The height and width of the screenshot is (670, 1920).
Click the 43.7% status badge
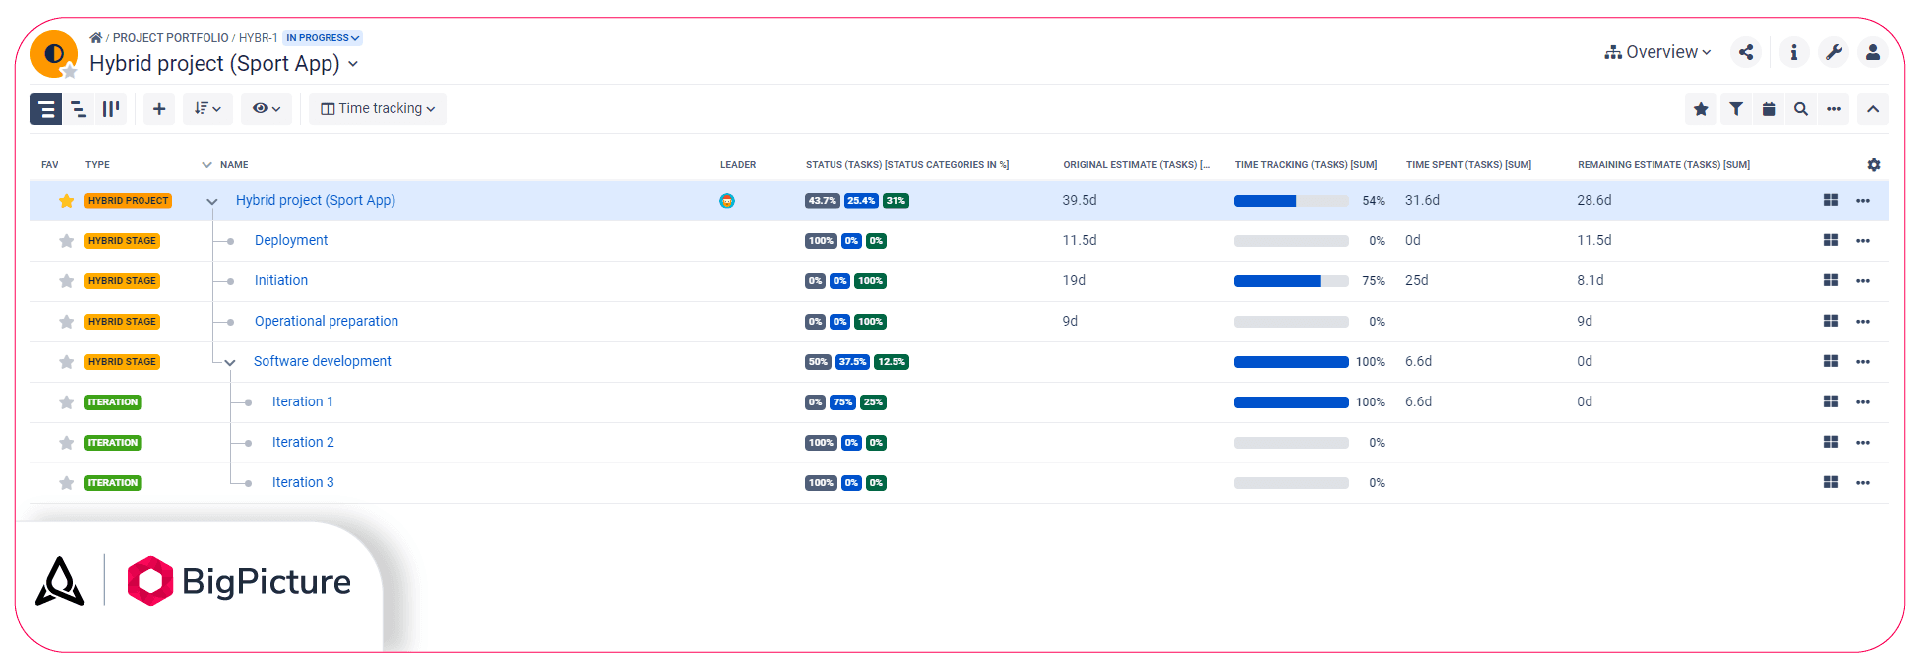click(822, 201)
